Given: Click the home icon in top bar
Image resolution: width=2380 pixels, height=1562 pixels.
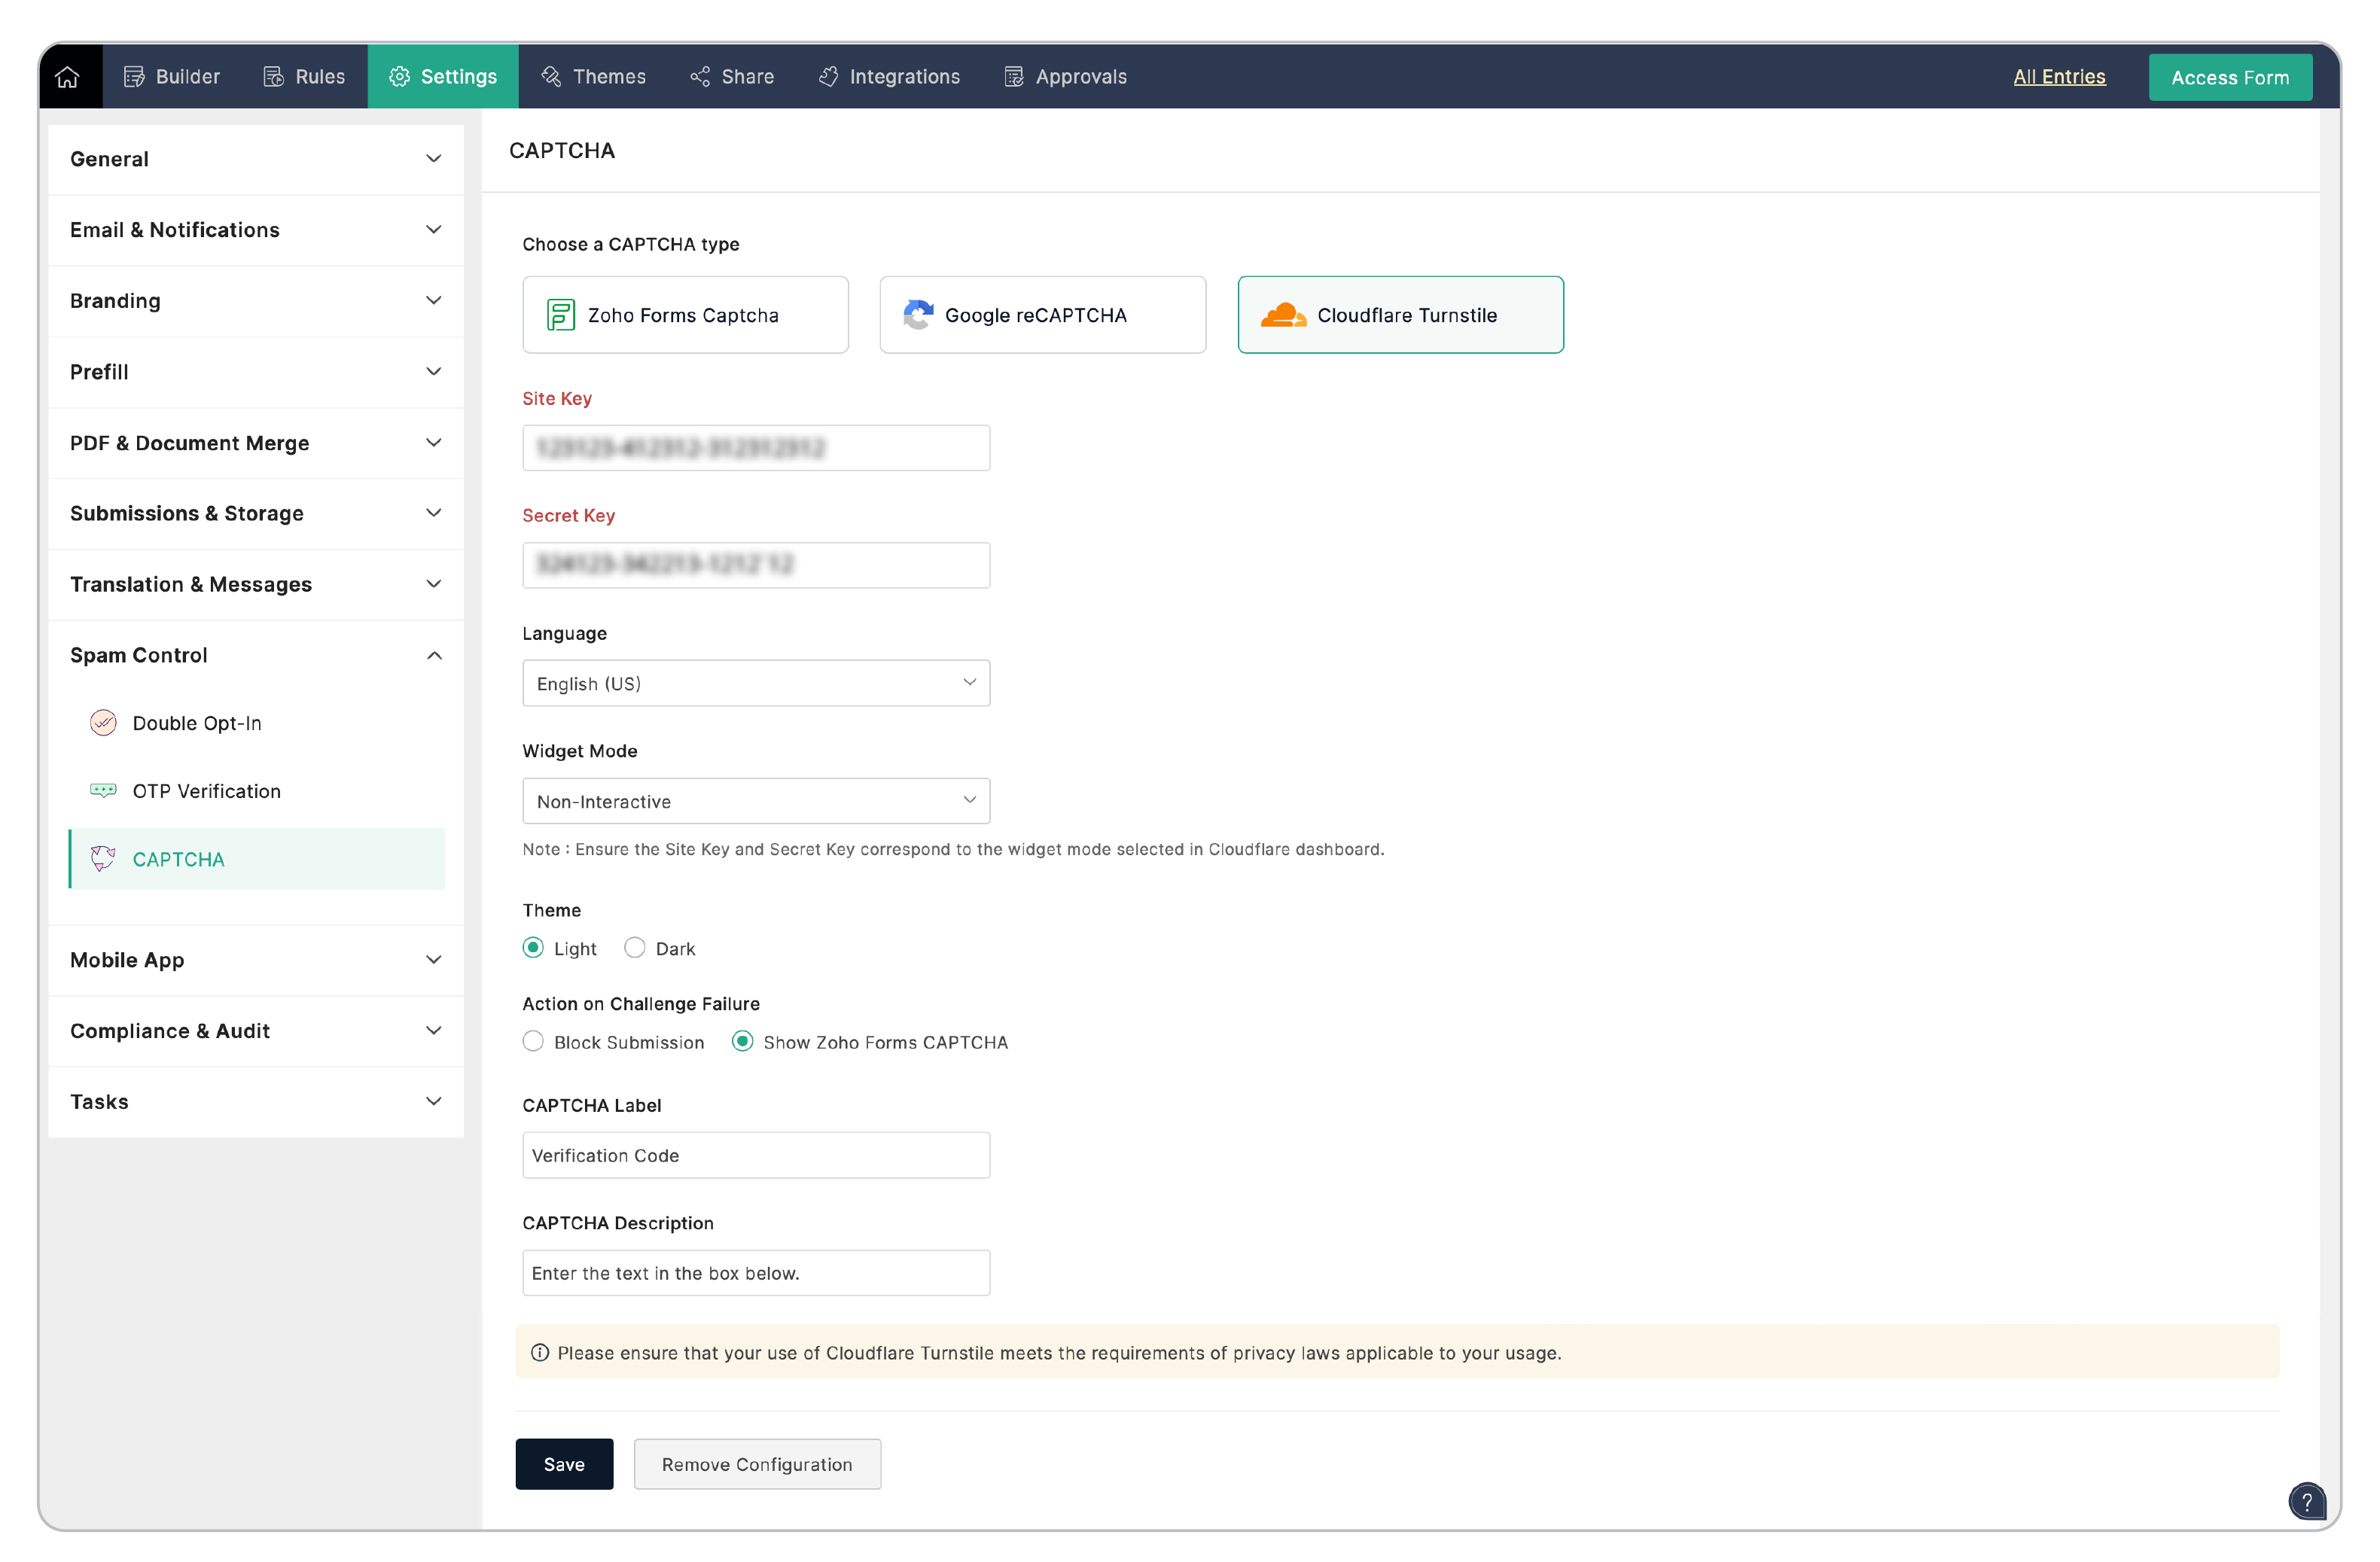Looking at the screenshot, I should tap(67, 77).
